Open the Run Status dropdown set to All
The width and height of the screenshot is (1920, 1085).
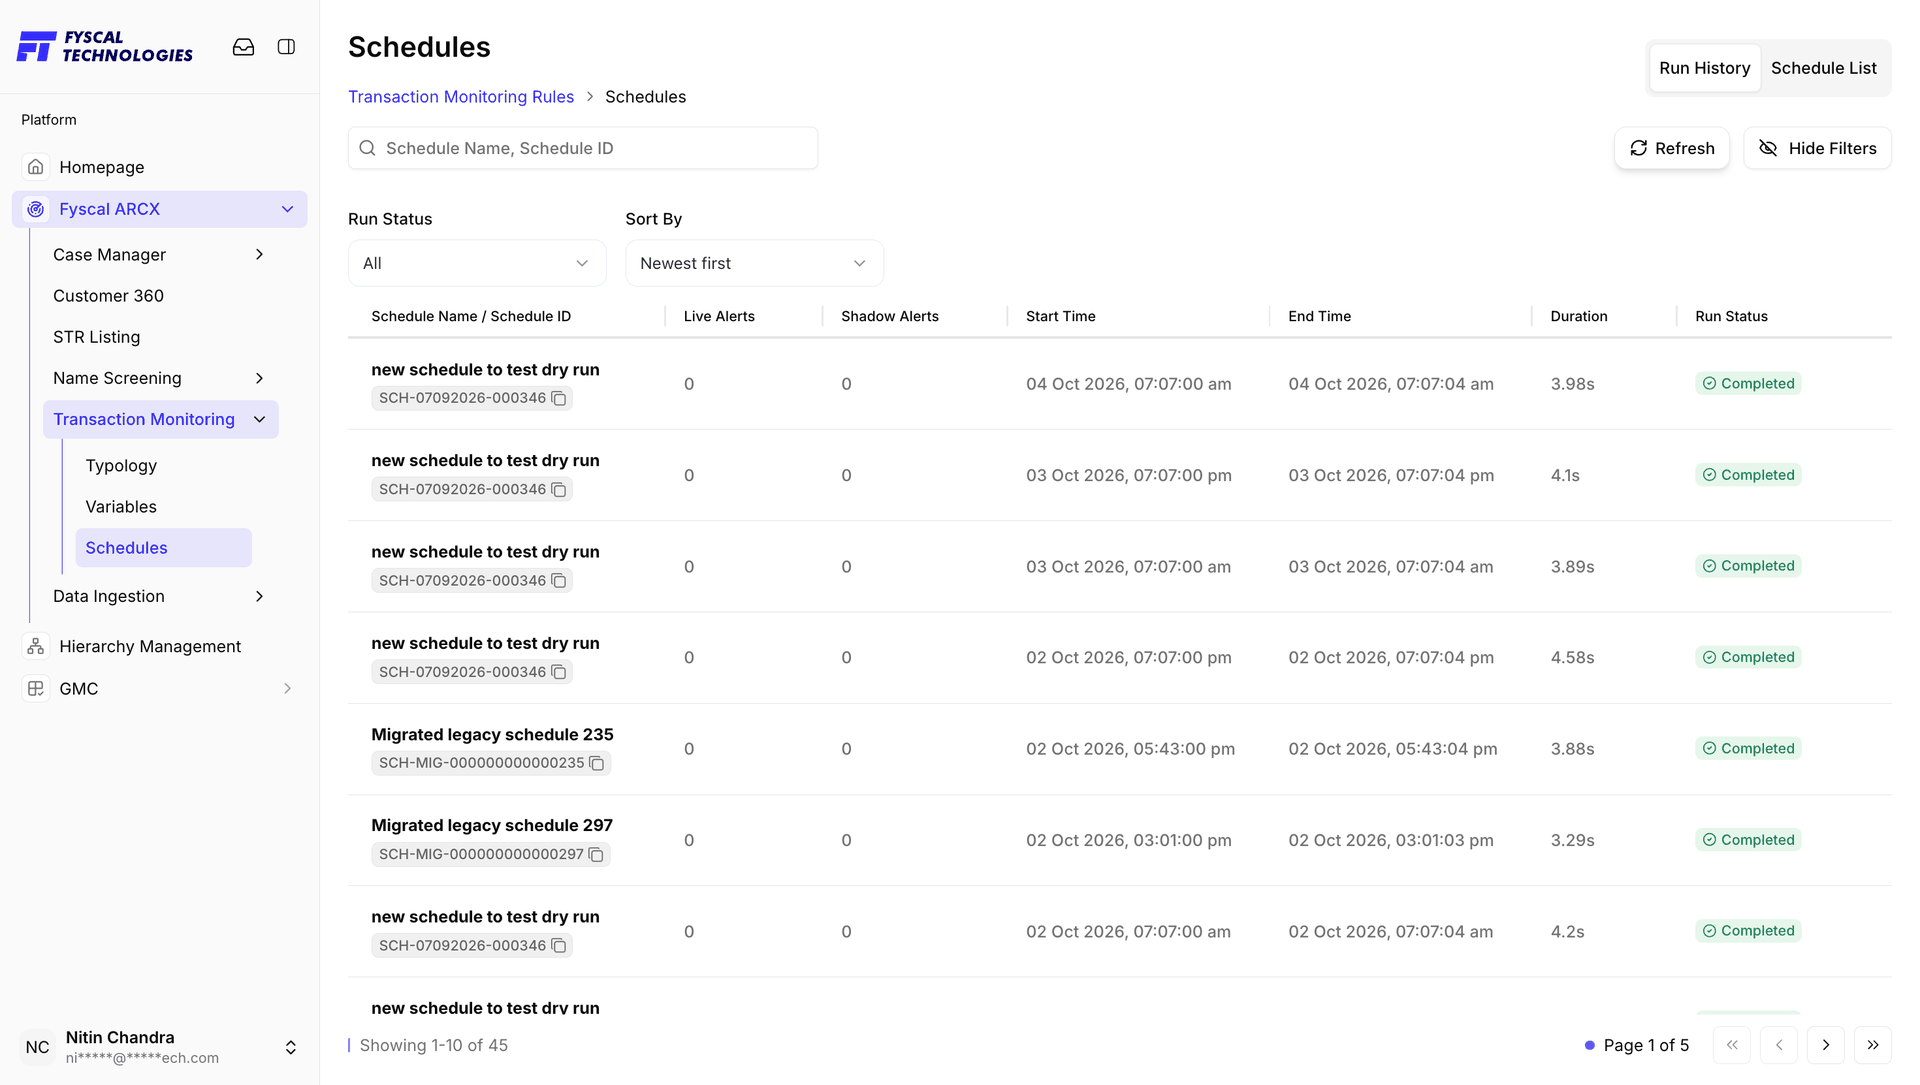tap(477, 263)
